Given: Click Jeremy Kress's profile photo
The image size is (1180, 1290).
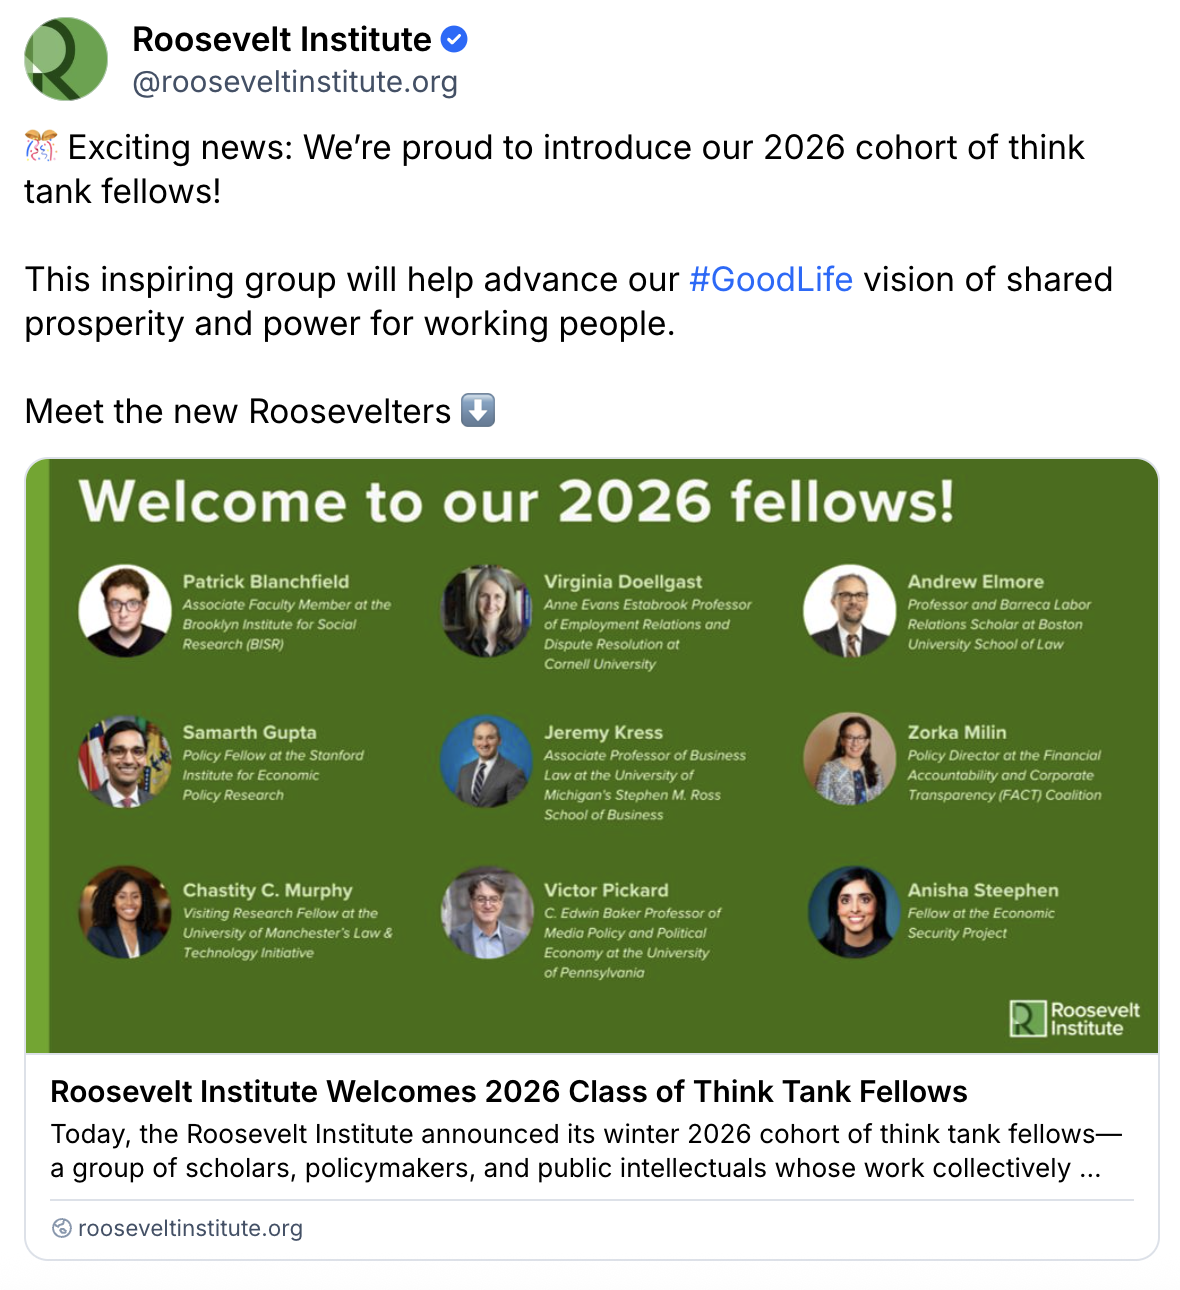Looking at the screenshot, I should click(x=486, y=760).
